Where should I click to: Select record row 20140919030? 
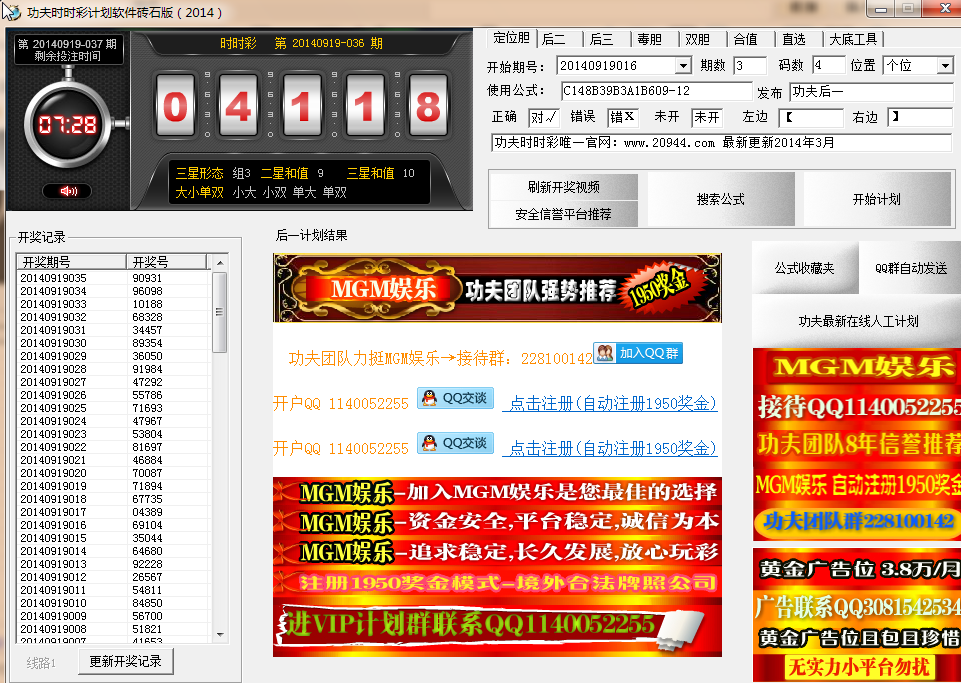(114, 343)
